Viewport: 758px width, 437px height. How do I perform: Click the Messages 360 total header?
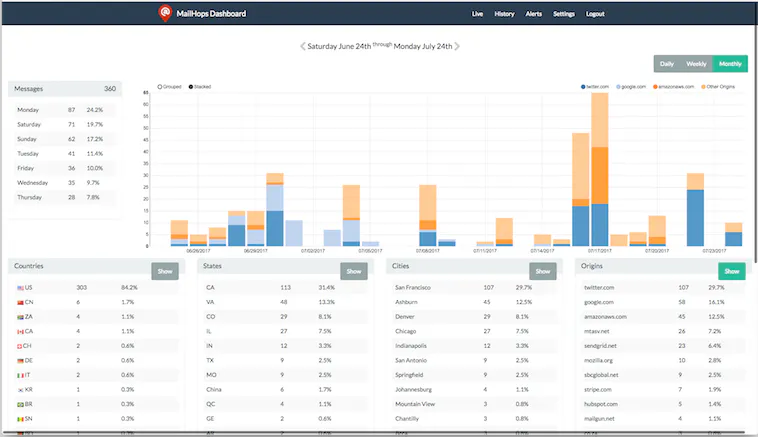click(65, 89)
